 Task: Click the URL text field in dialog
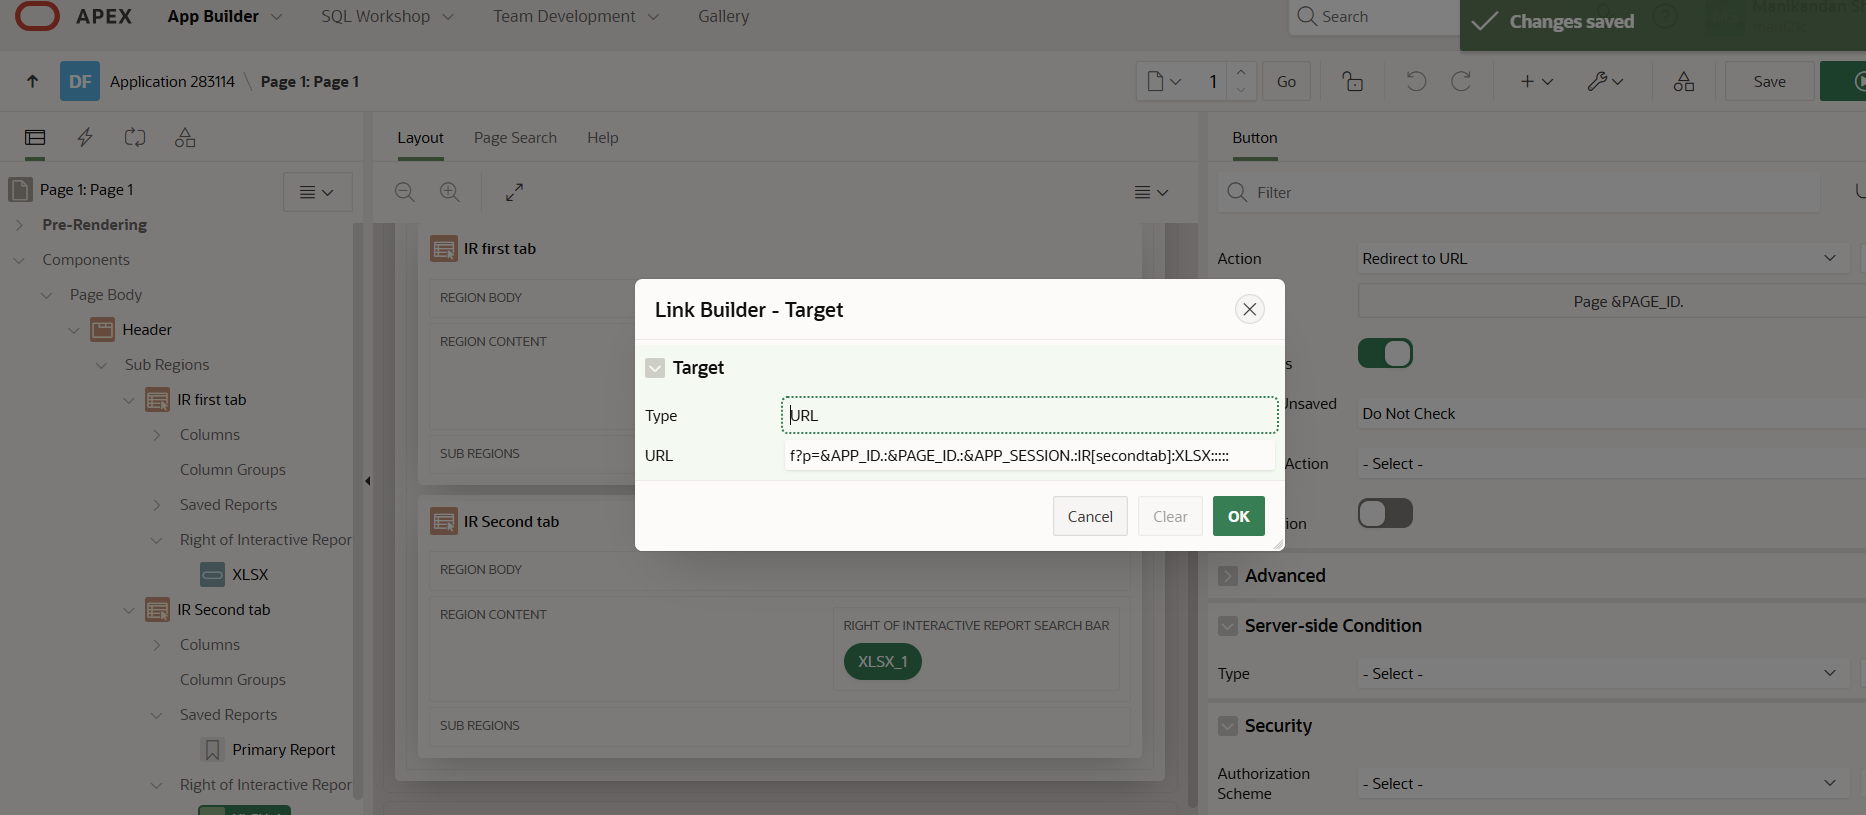point(1028,456)
